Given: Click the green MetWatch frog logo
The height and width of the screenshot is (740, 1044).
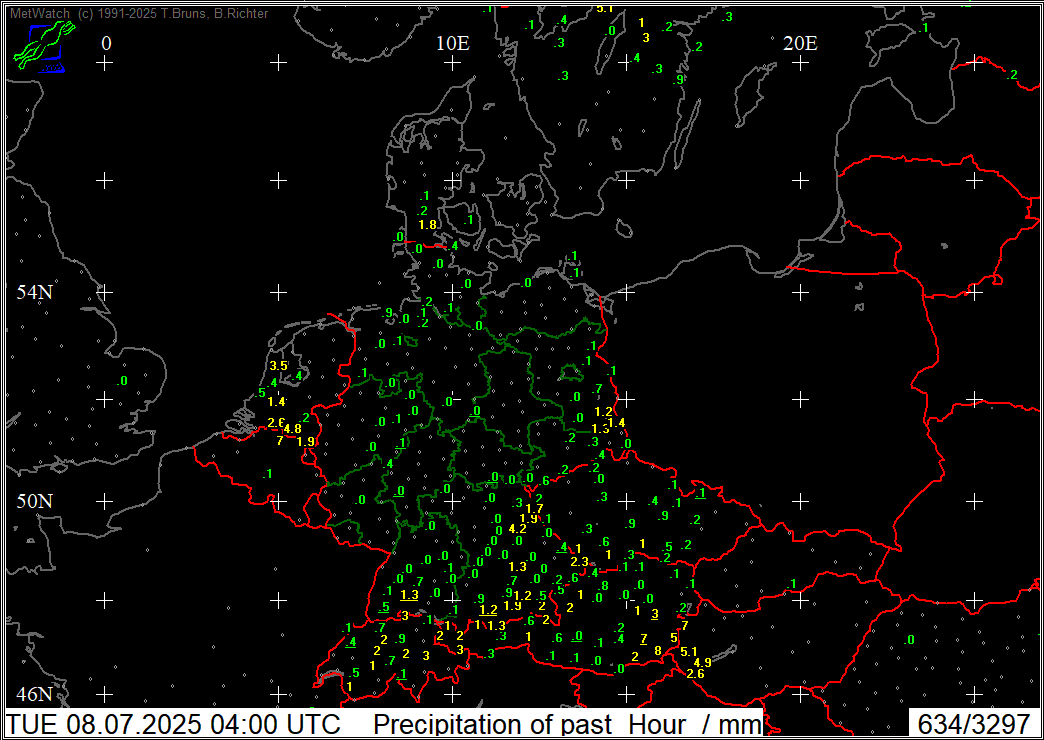Looking at the screenshot, I should coord(44,45).
